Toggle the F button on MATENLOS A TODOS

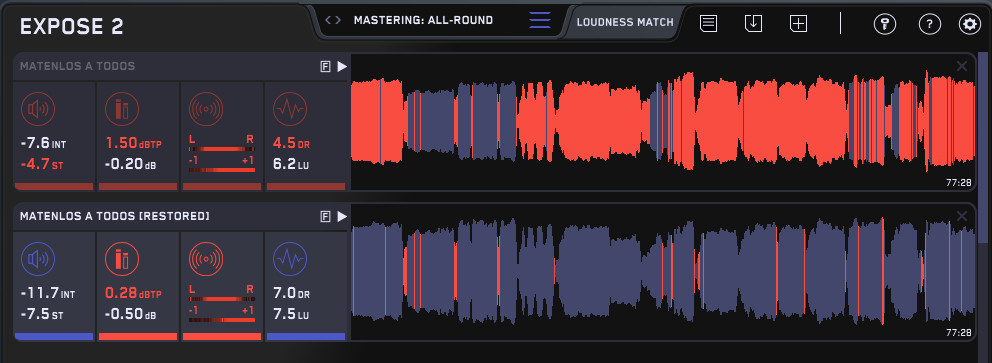point(325,66)
